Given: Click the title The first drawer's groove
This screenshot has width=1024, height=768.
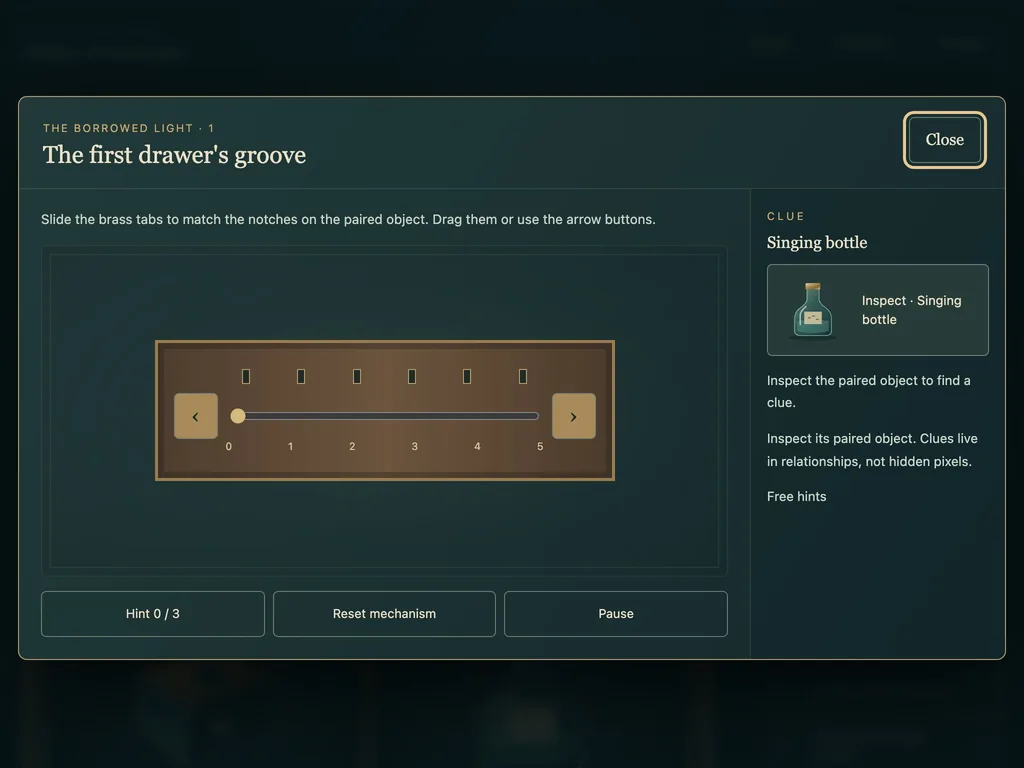Looking at the screenshot, I should click(174, 155).
